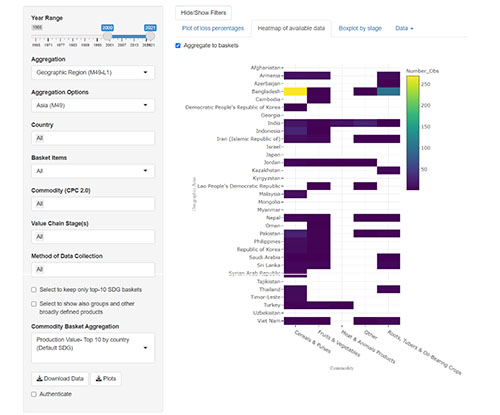Open Commodity Basket Aggregation dropdown
The image size is (500, 415).
pos(93,348)
